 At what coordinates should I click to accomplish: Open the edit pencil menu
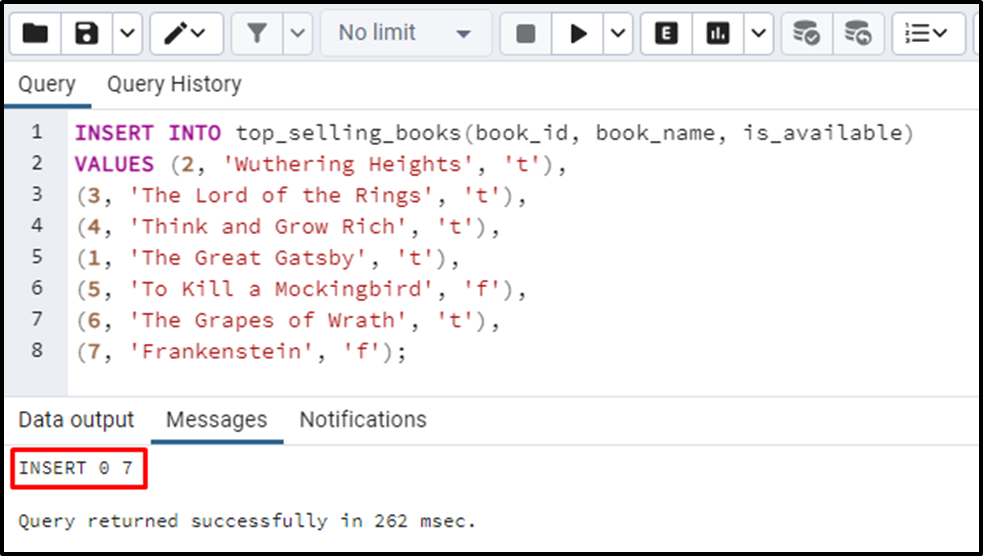coord(186,33)
